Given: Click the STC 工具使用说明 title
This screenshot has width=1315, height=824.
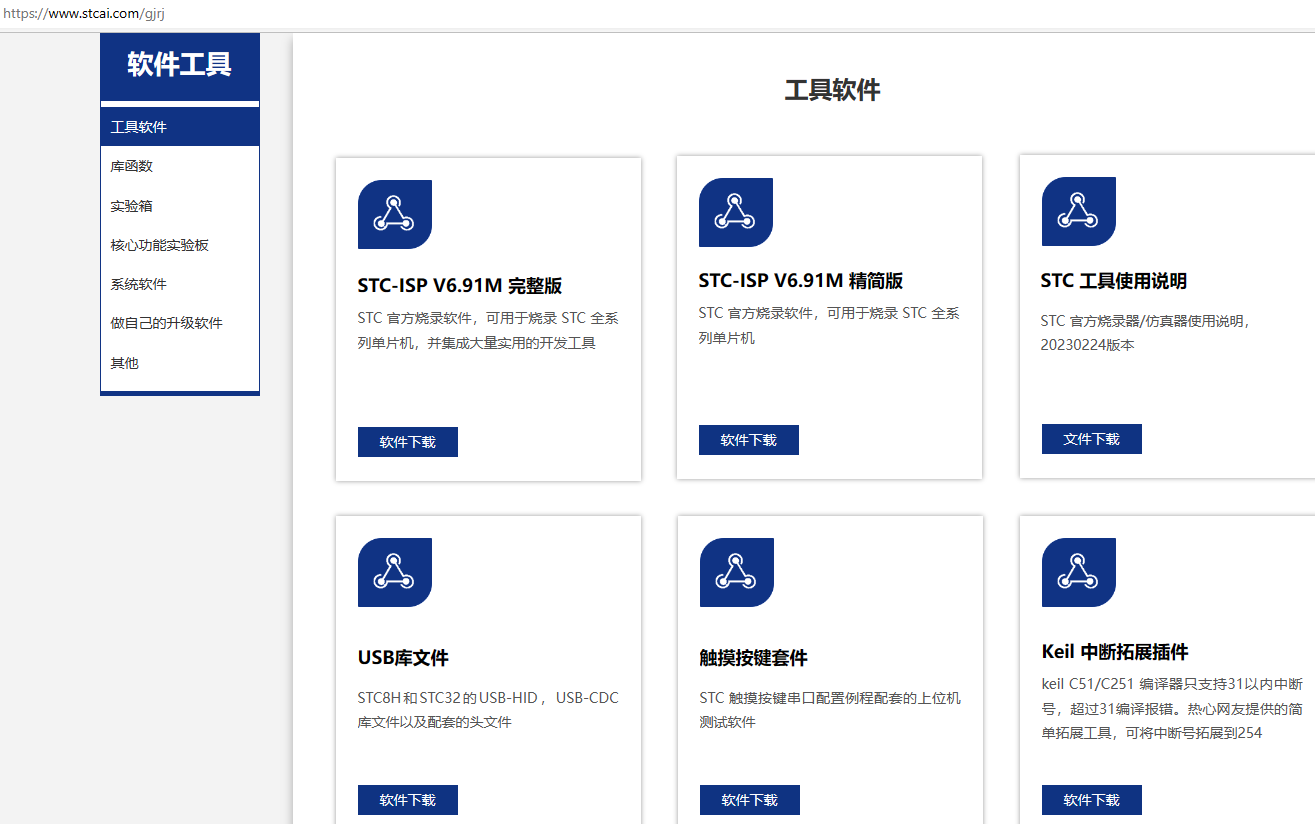Looking at the screenshot, I should [x=1114, y=281].
